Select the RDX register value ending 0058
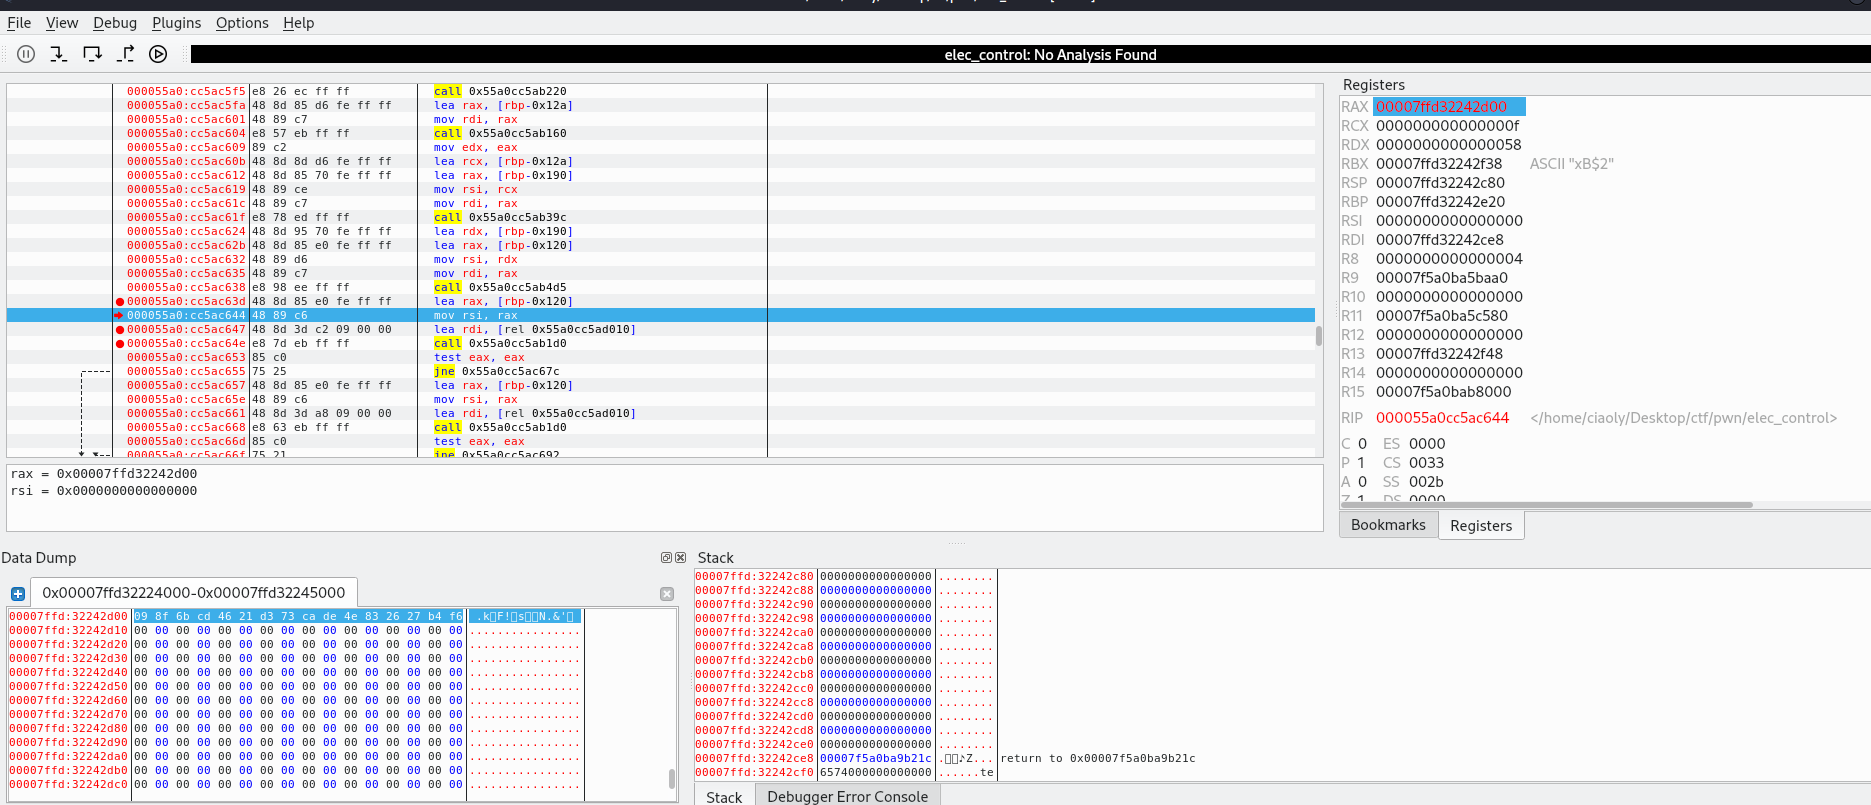 click(1448, 144)
